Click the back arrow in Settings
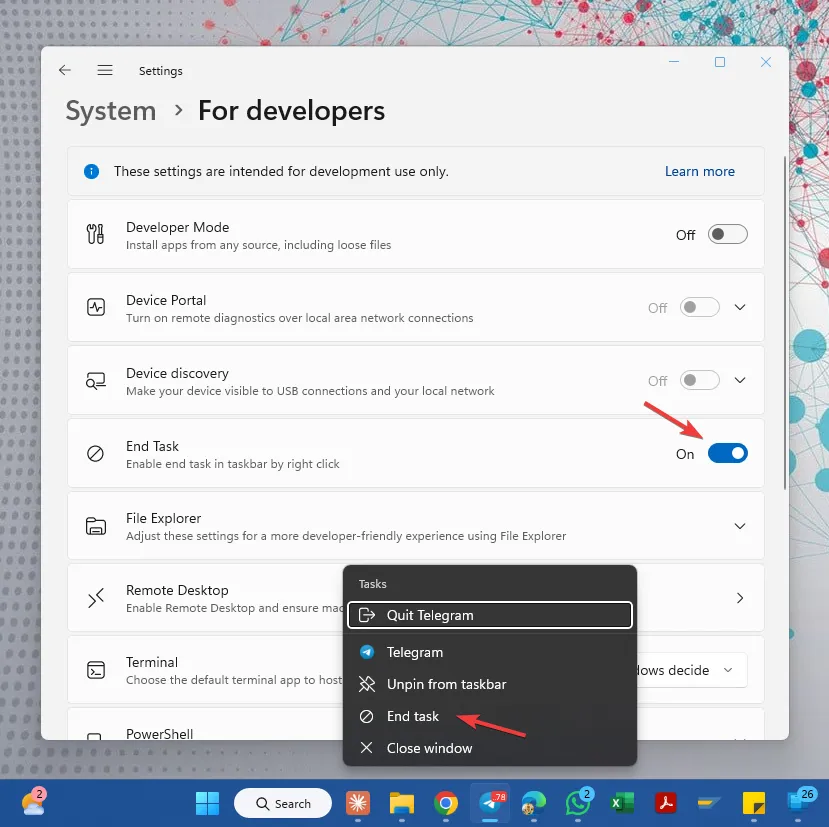The image size is (829, 827). click(x=64, y=70)
